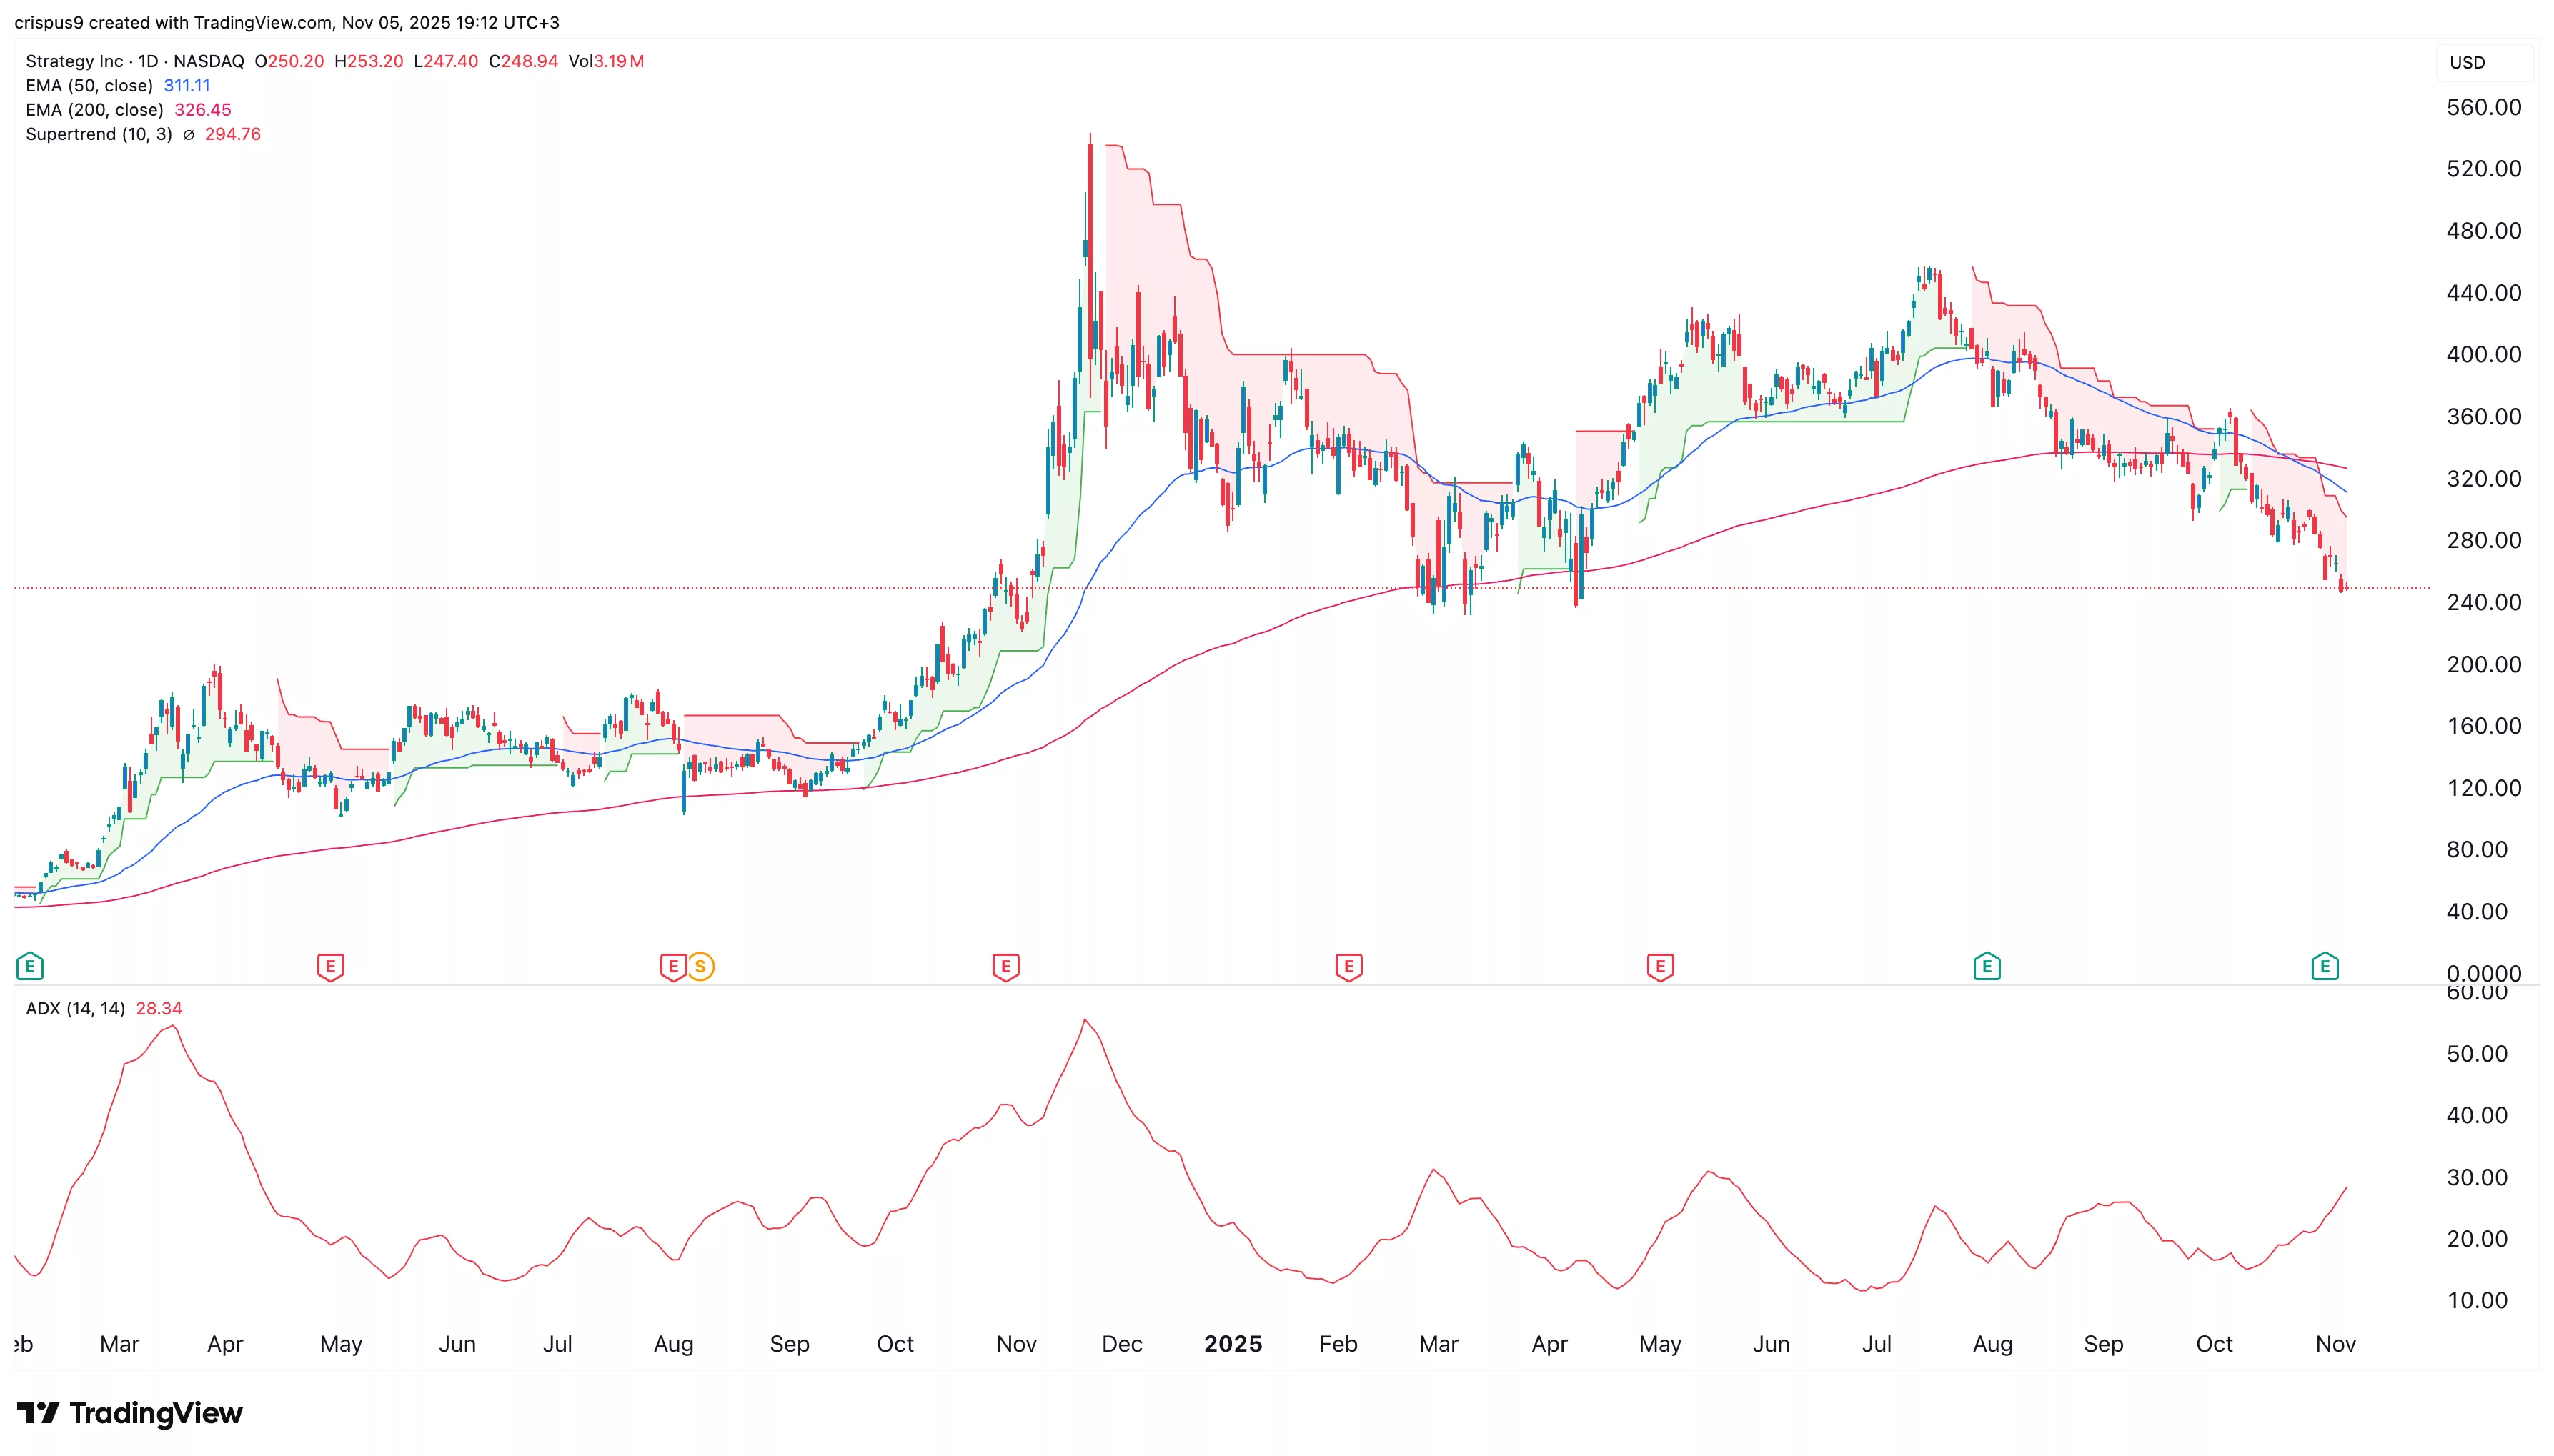The height and width of the screenshot is (1456, 2554).
Task: Click the NASDAQ exchange label
Action: (207, 61)
